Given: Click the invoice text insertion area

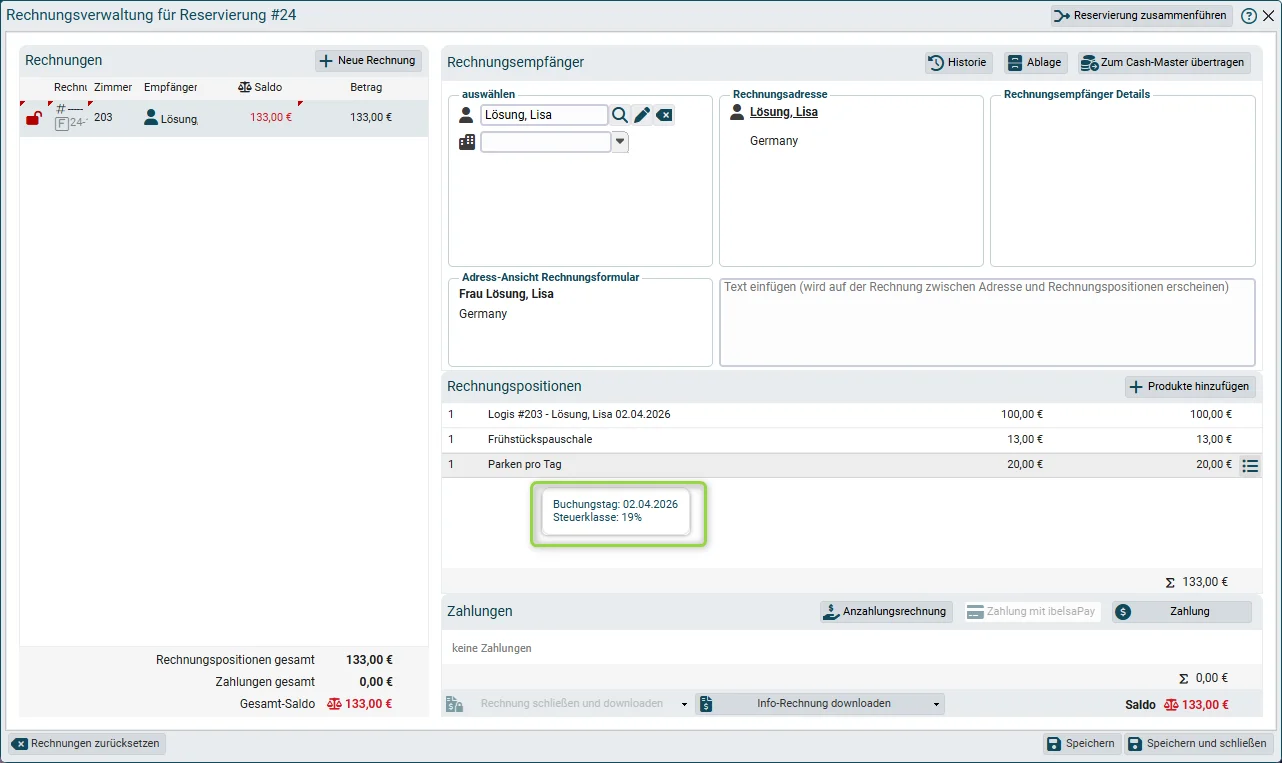Looking at the screenshot, I should pyautogui.click(x=987, y=323).
